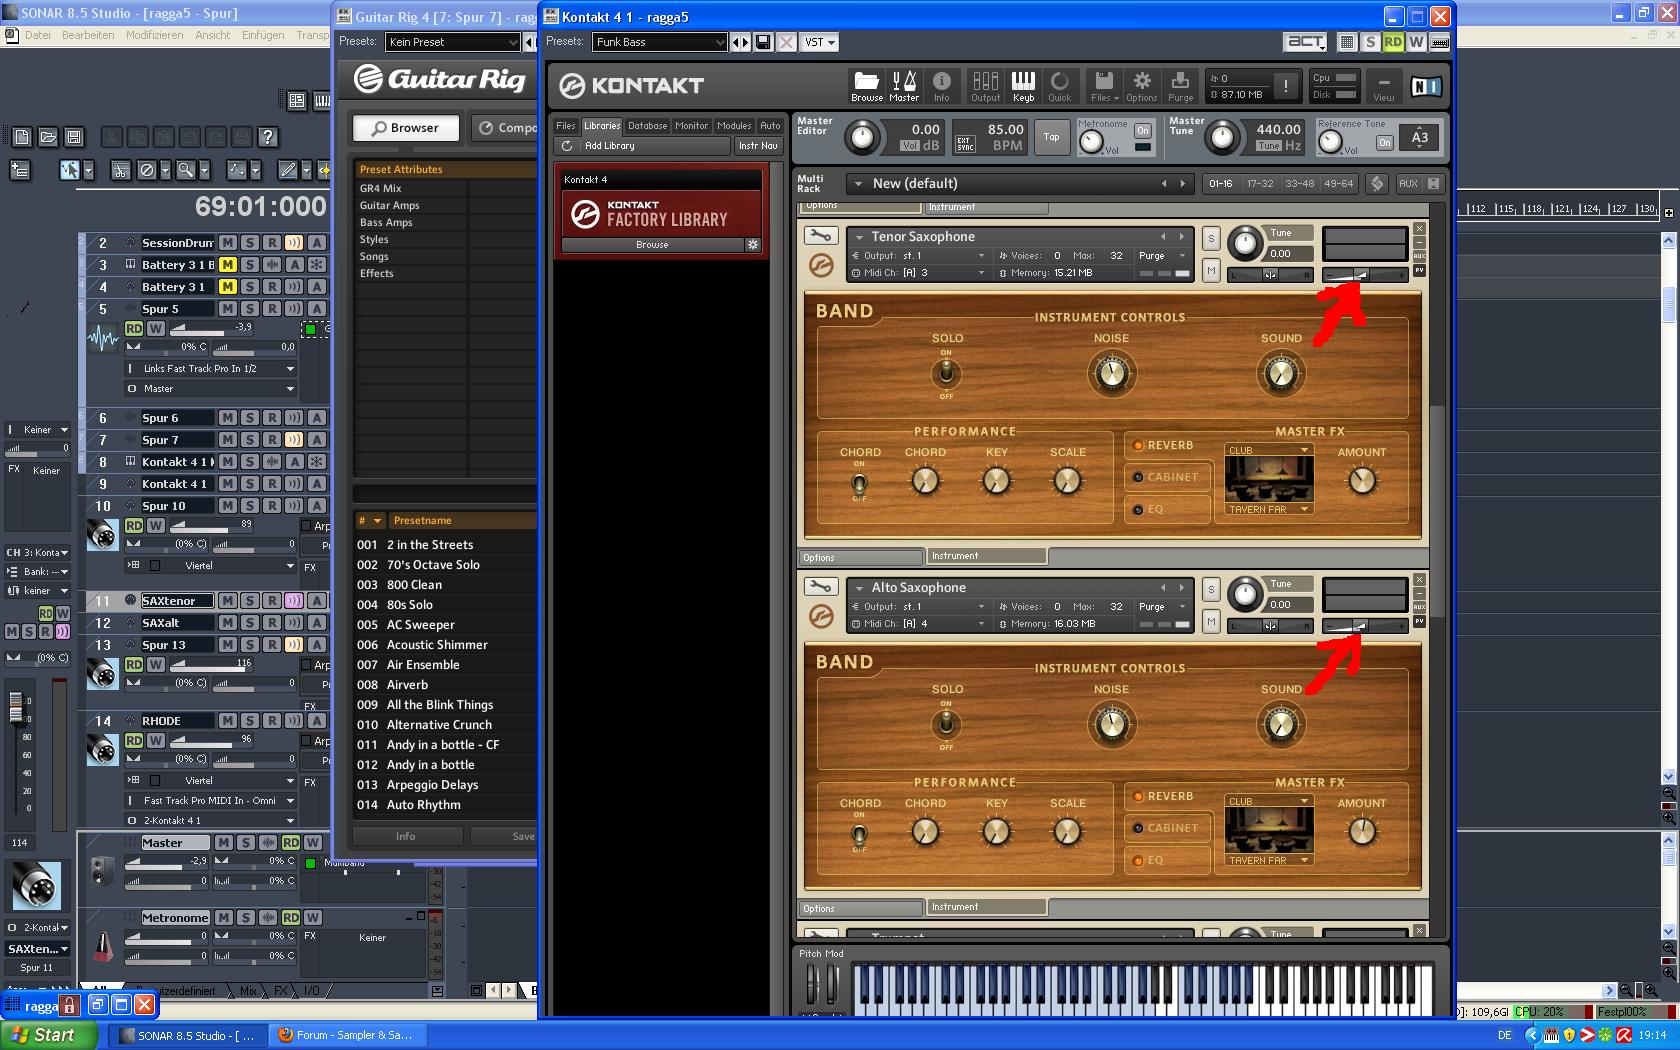Open Tenor Saxophone wrench edit icon

820,236
